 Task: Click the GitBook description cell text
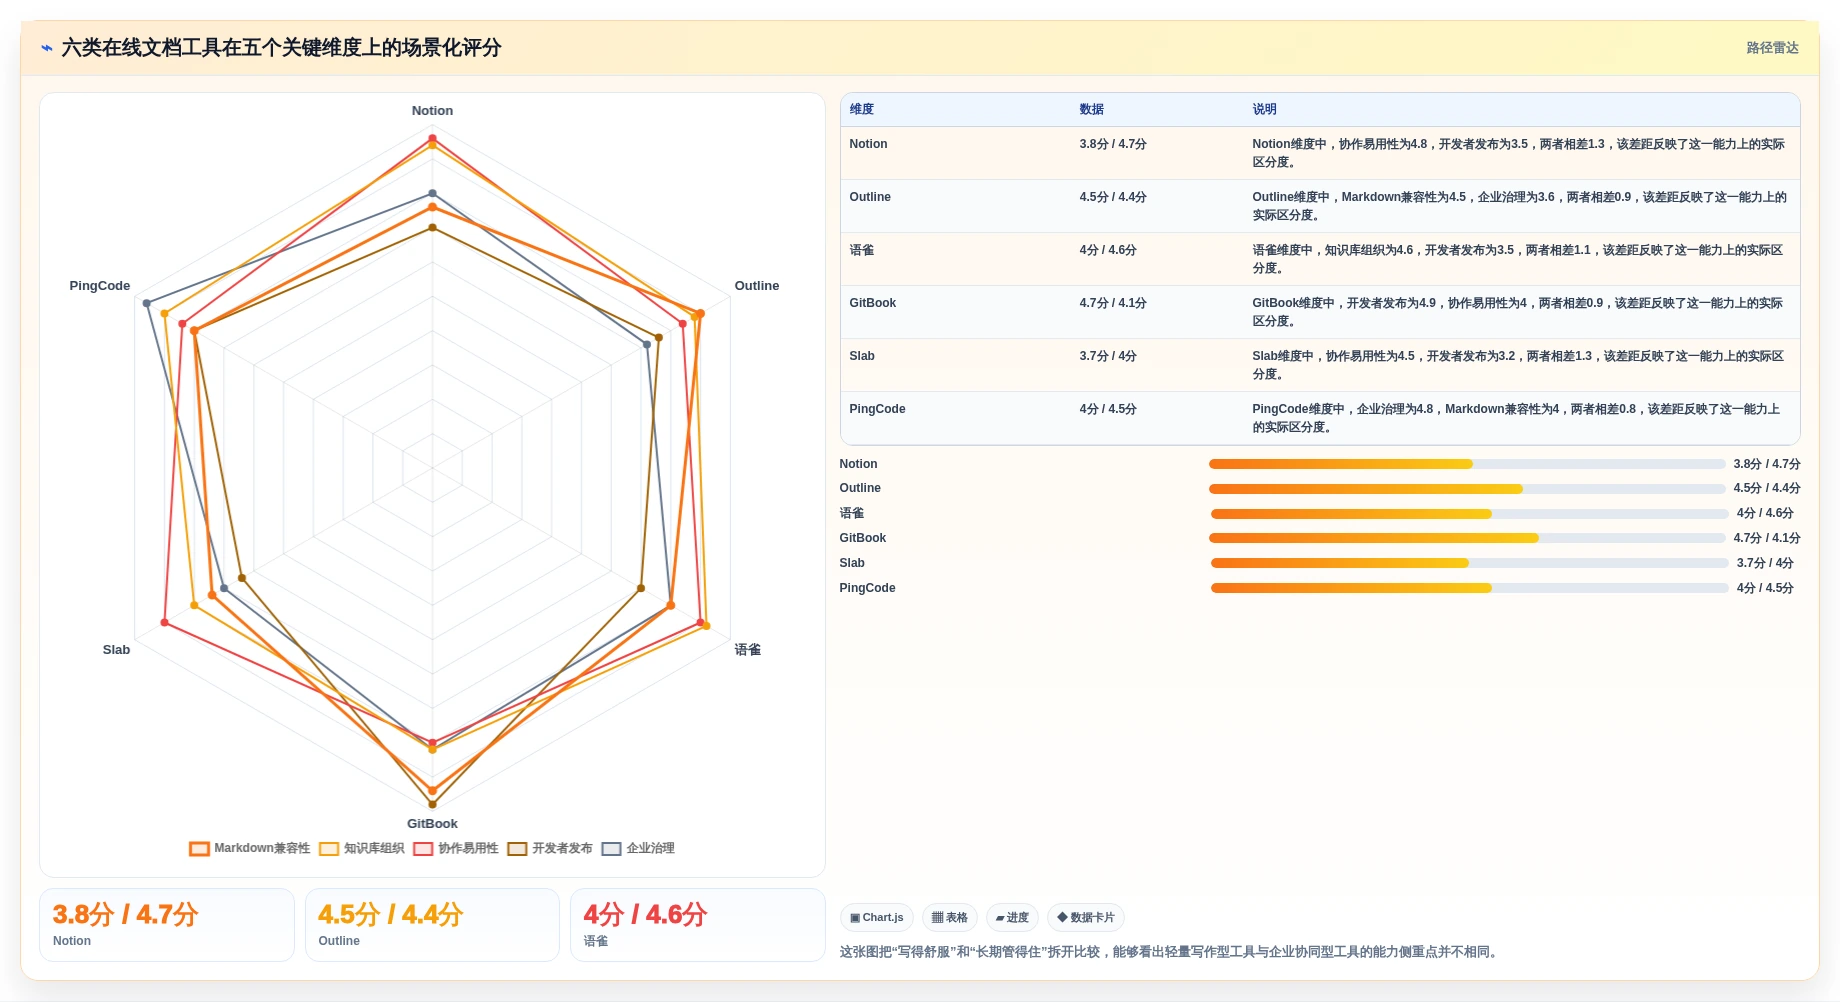1517,312
